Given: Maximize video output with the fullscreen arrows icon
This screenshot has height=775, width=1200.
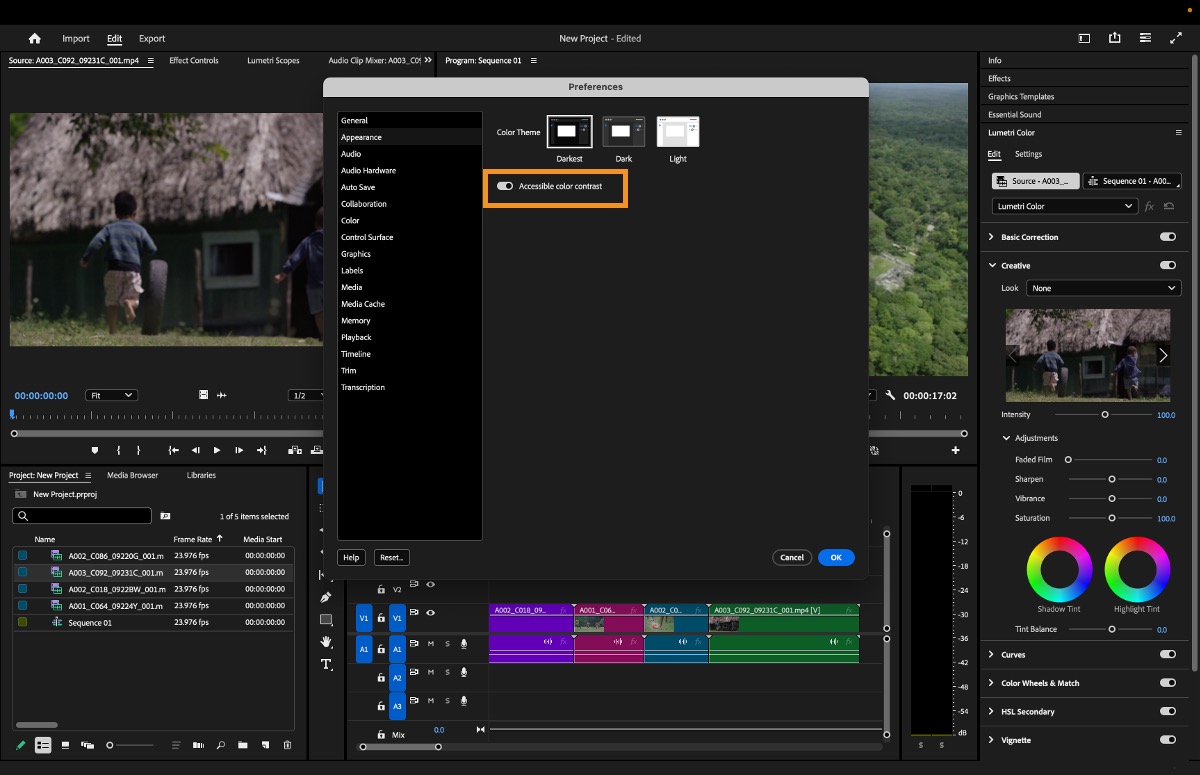Looking at the screenshot, I should click(x=1176, y=39).
